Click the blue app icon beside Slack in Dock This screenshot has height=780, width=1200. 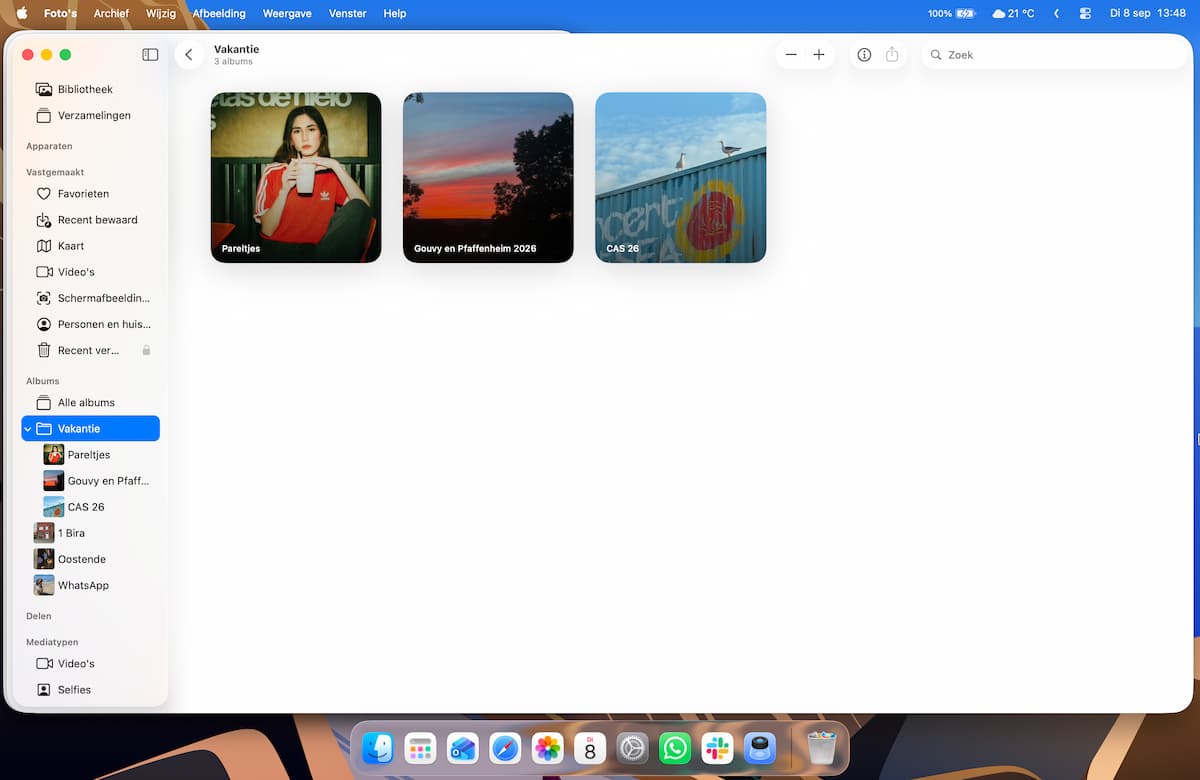click(760, 748)
